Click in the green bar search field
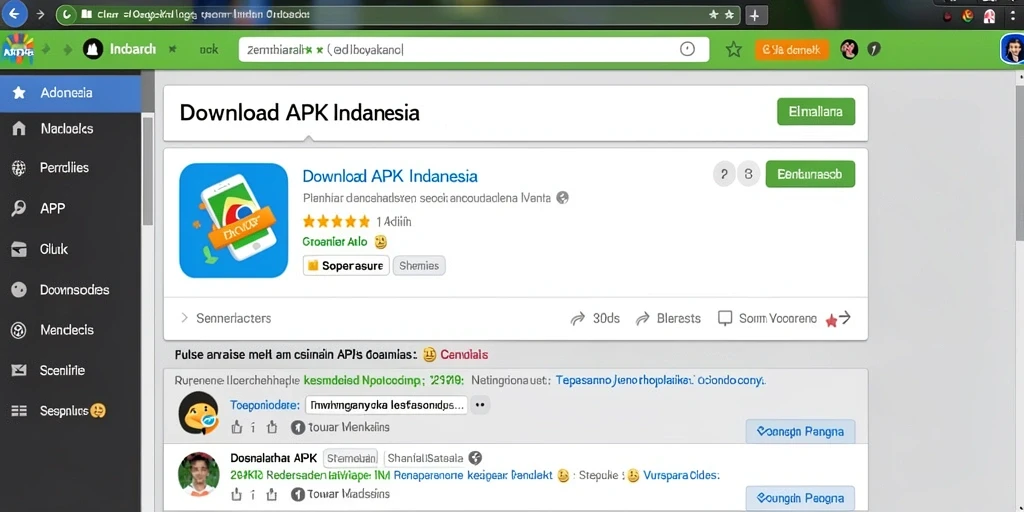The image size is (1024, 512). click(x=473, y=50)
